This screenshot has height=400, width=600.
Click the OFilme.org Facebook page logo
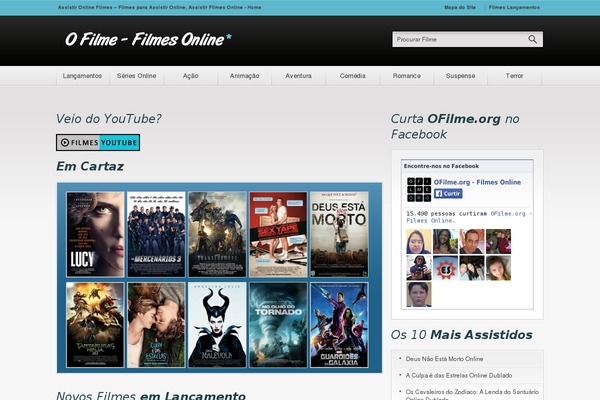pos(419,189)
